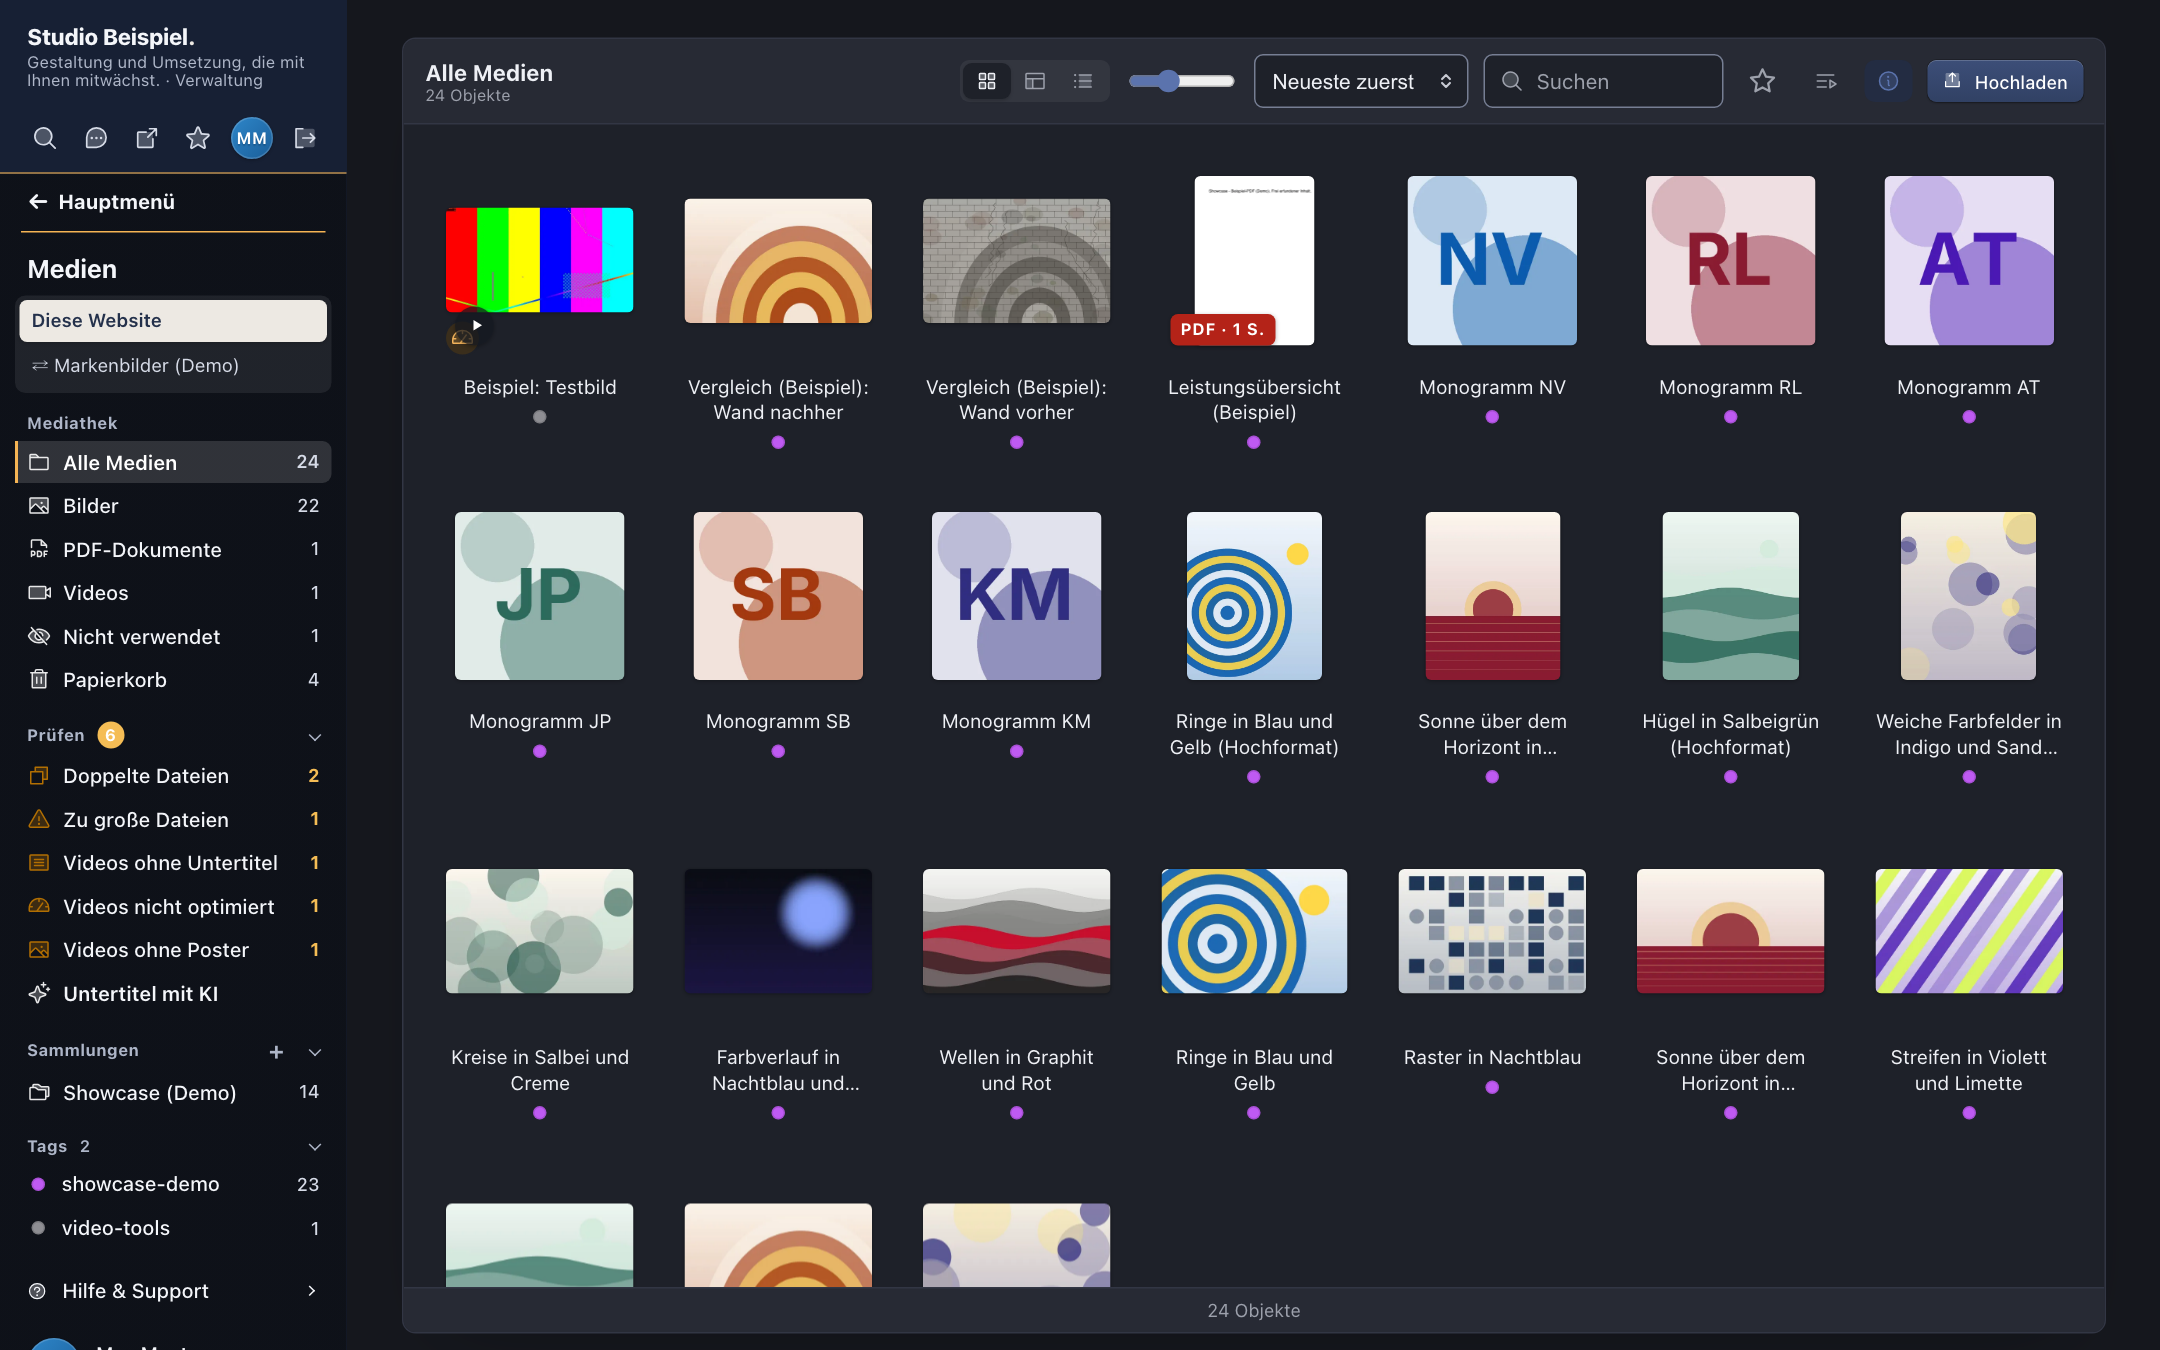Select Diese Website source
Image resolution: width=2160 pixels, height=1350 pixels.
[173, 321]
